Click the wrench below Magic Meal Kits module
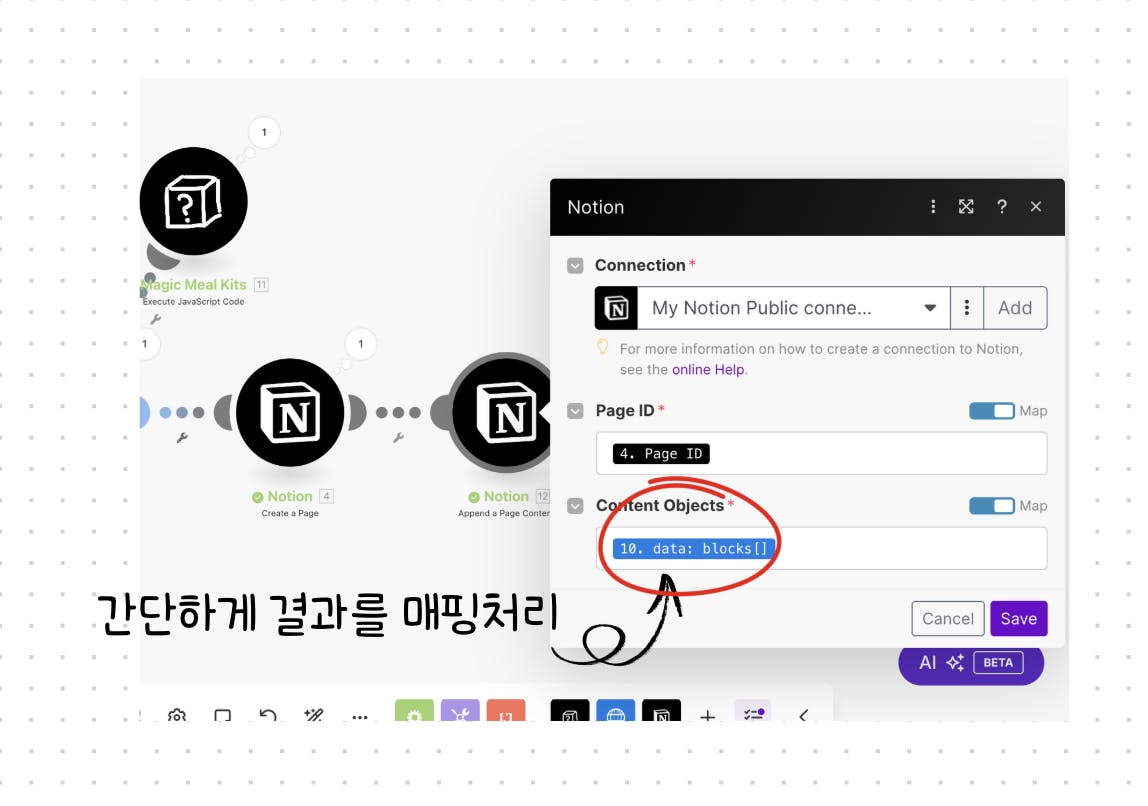This screenshot has height=806, width=1148. [x=155, y=319]
